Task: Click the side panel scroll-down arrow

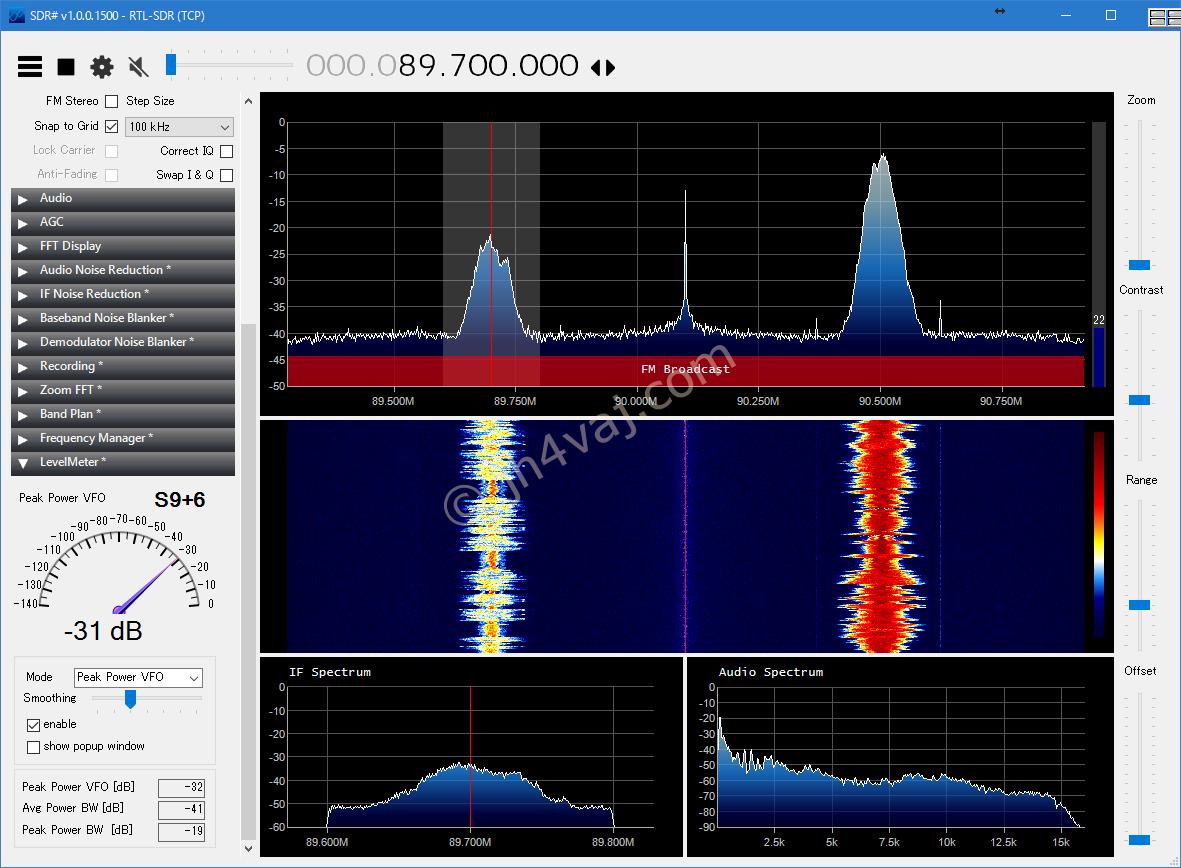Action: 249,849
